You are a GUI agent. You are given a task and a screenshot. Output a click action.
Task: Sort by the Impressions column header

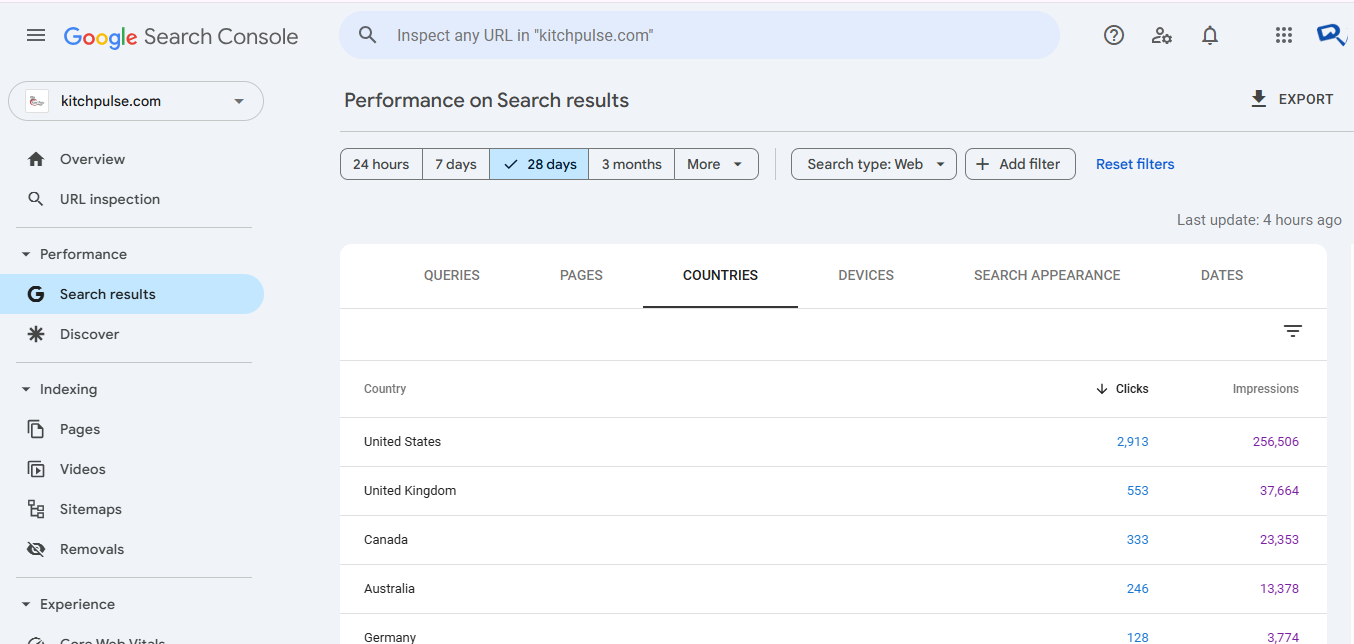[1265, 389]
